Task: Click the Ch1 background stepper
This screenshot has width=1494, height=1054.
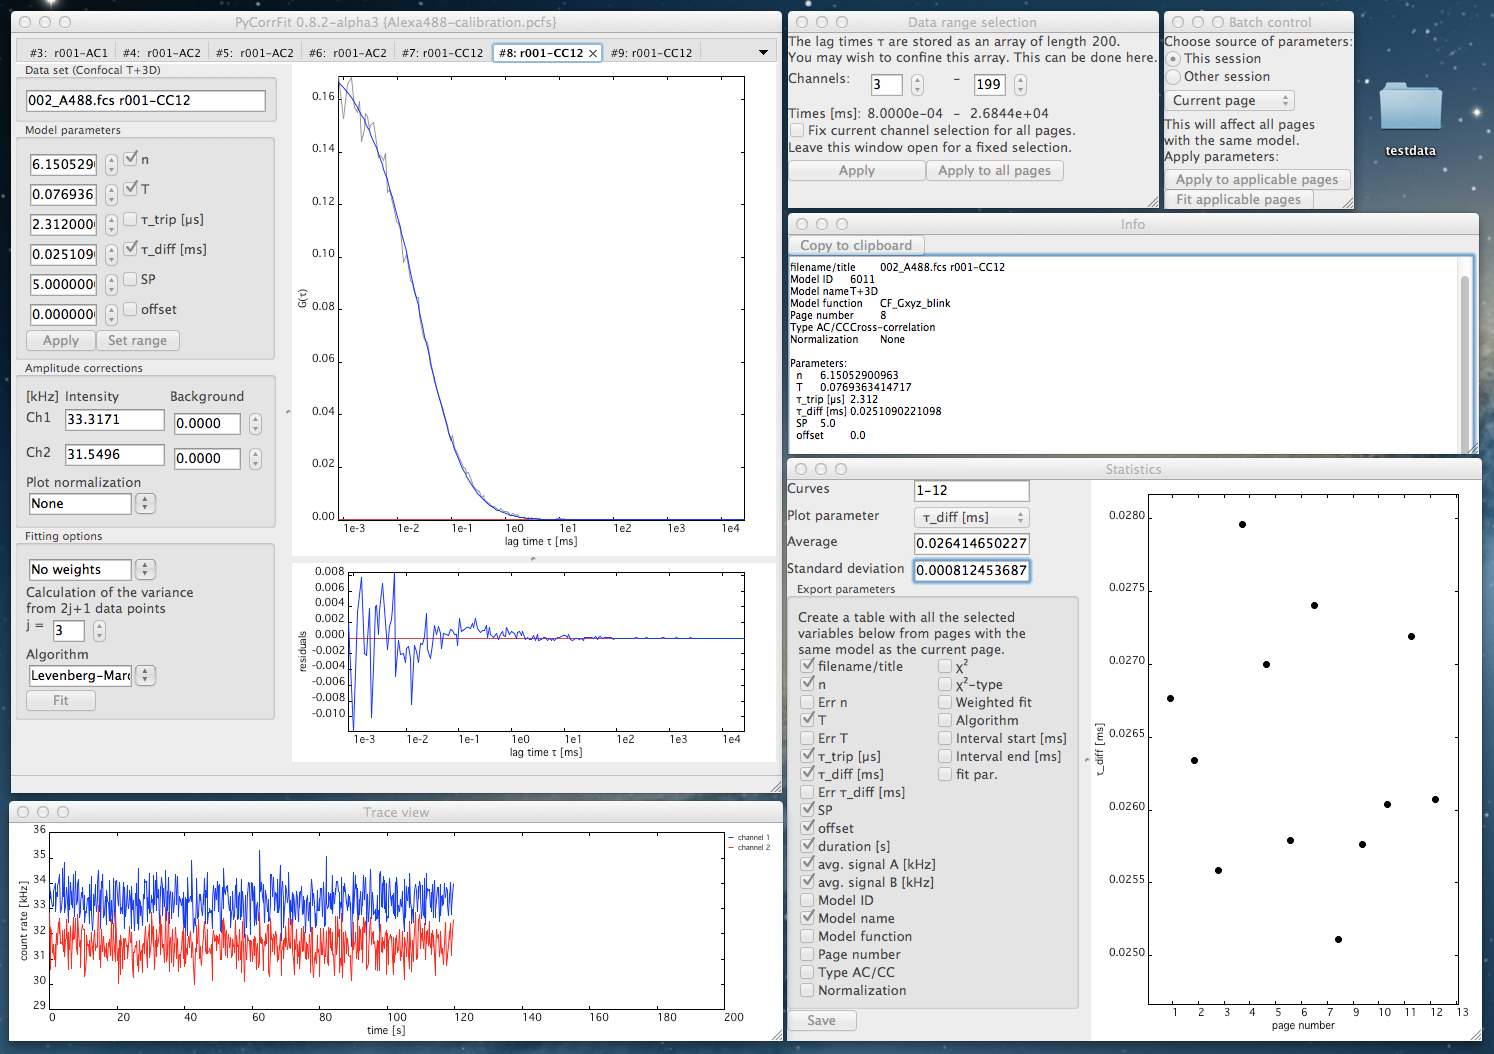Action: (255, 424)
